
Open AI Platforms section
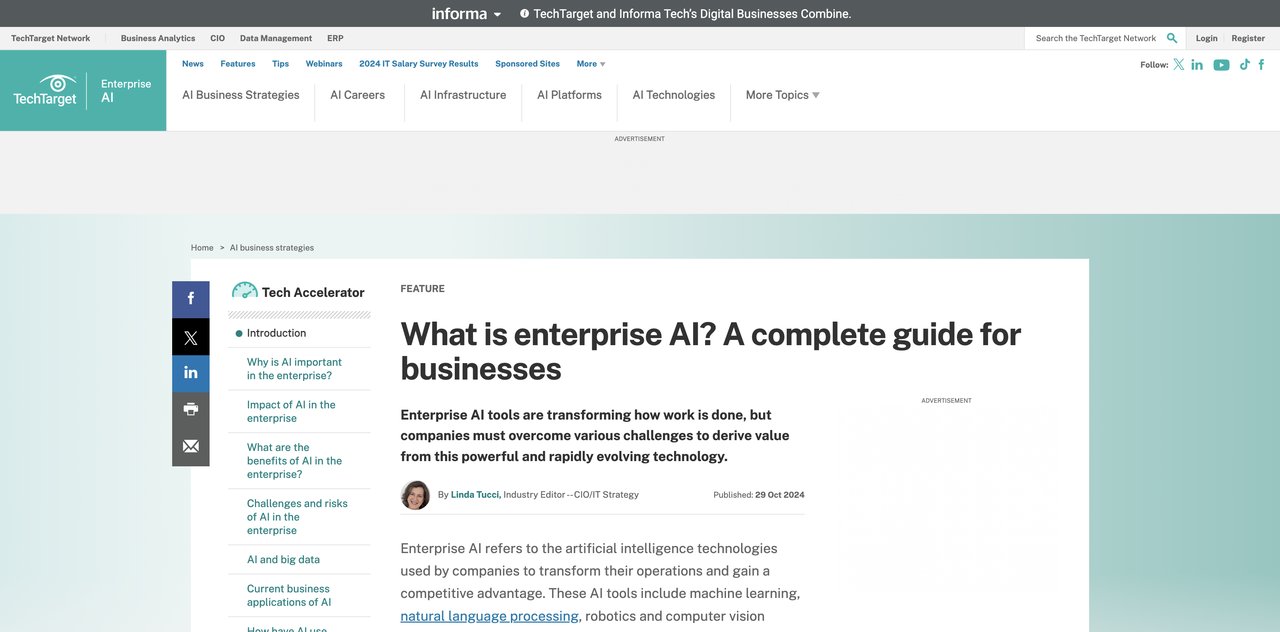(569, 95)
